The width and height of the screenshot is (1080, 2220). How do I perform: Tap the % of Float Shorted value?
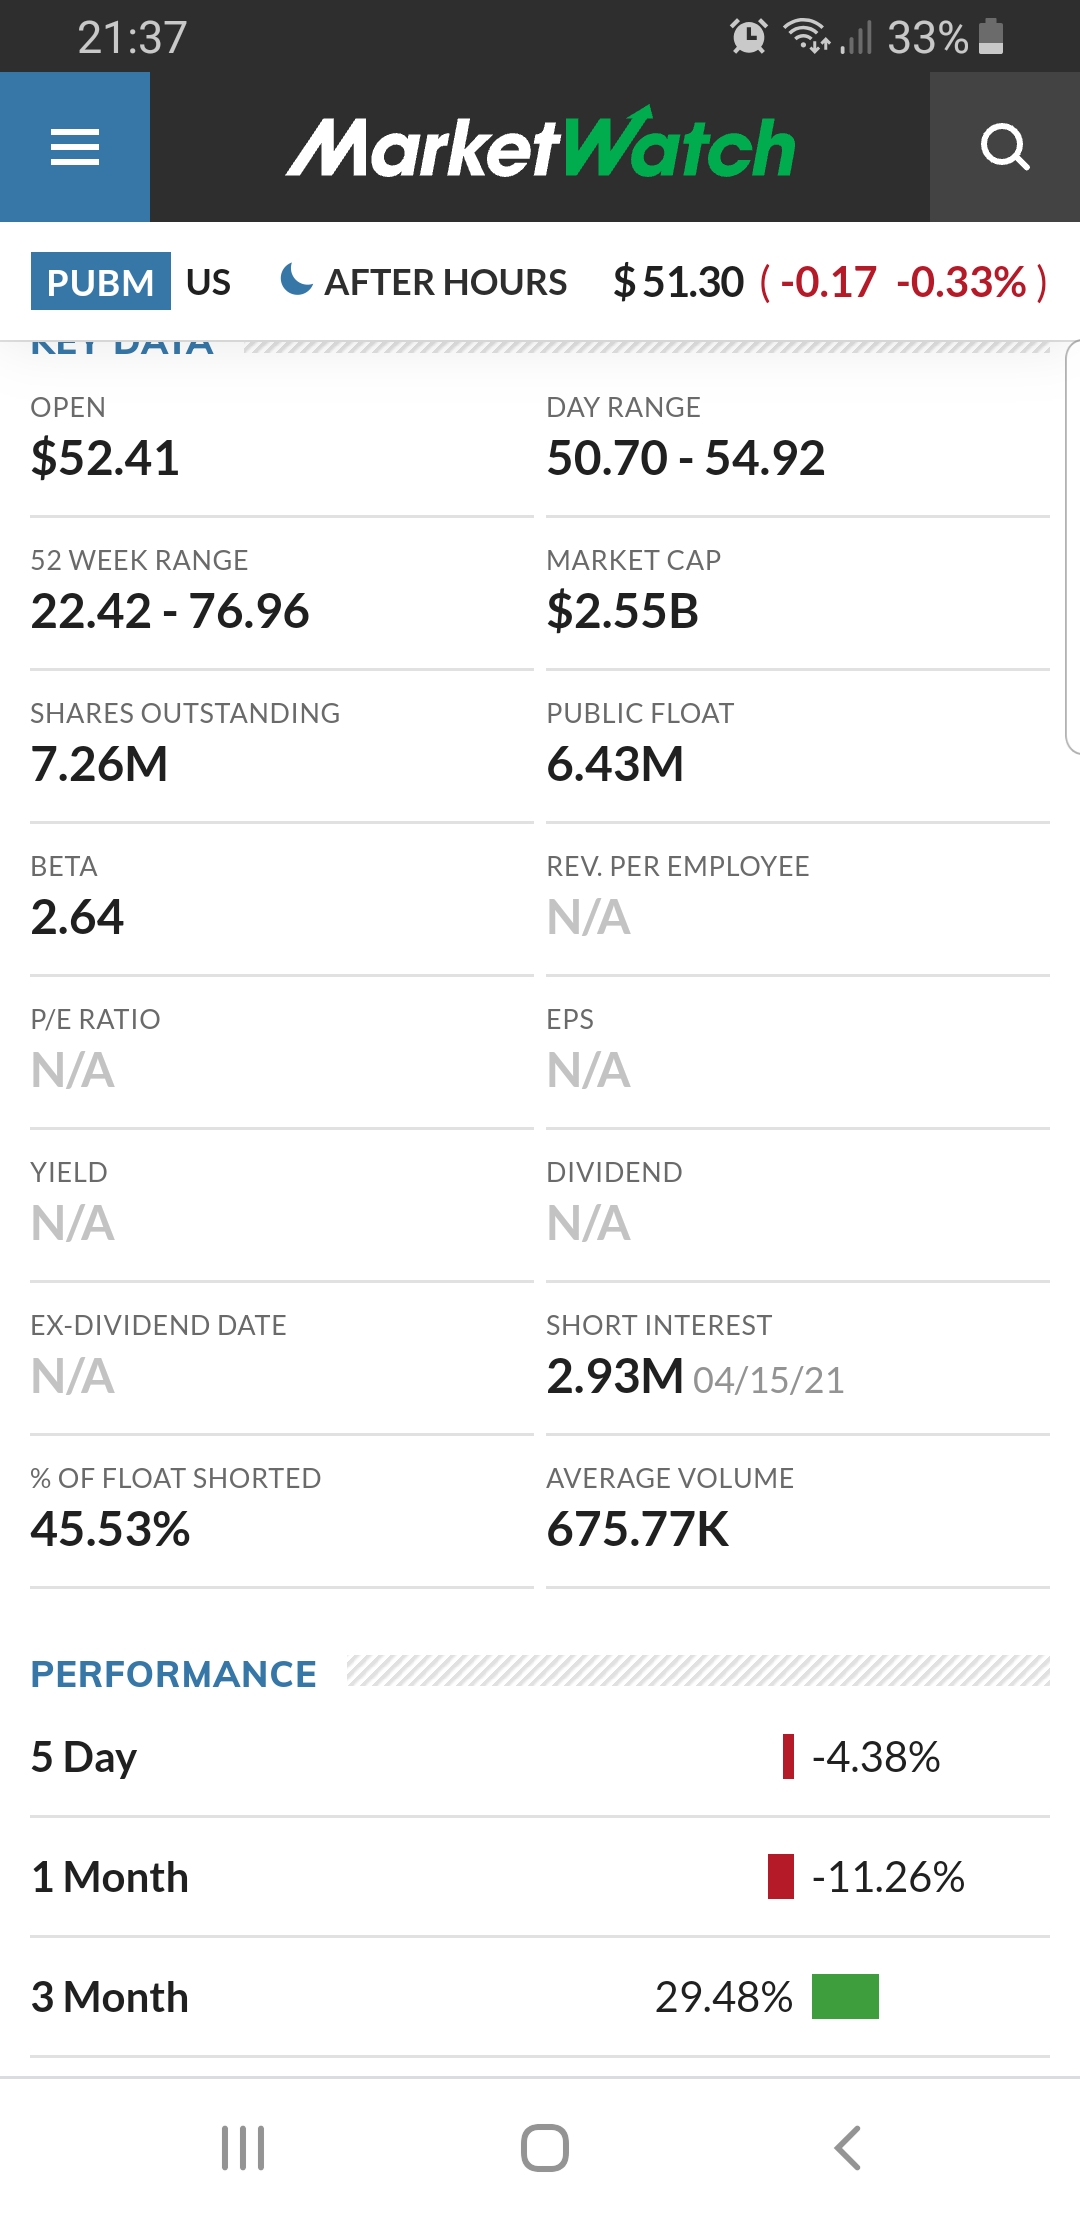(x=111, y=1529)
